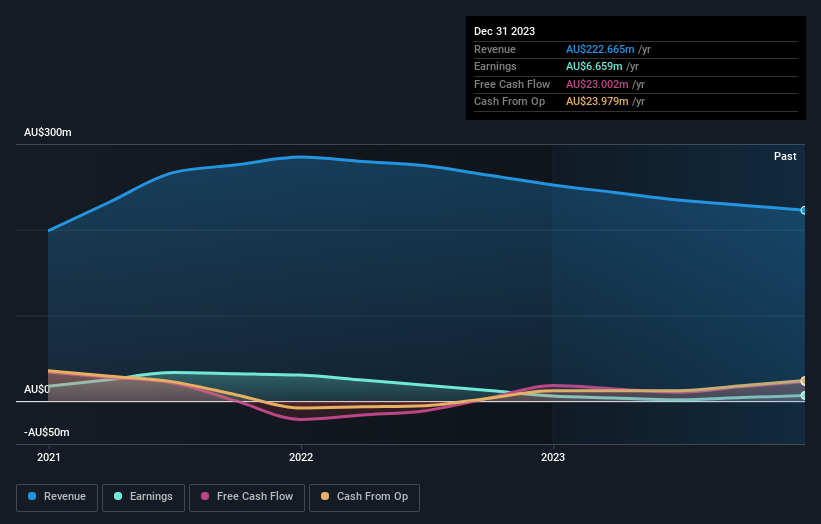Click the 2021 x-axis label
Viewport: 821px width, 524px height.
point(49,458)
